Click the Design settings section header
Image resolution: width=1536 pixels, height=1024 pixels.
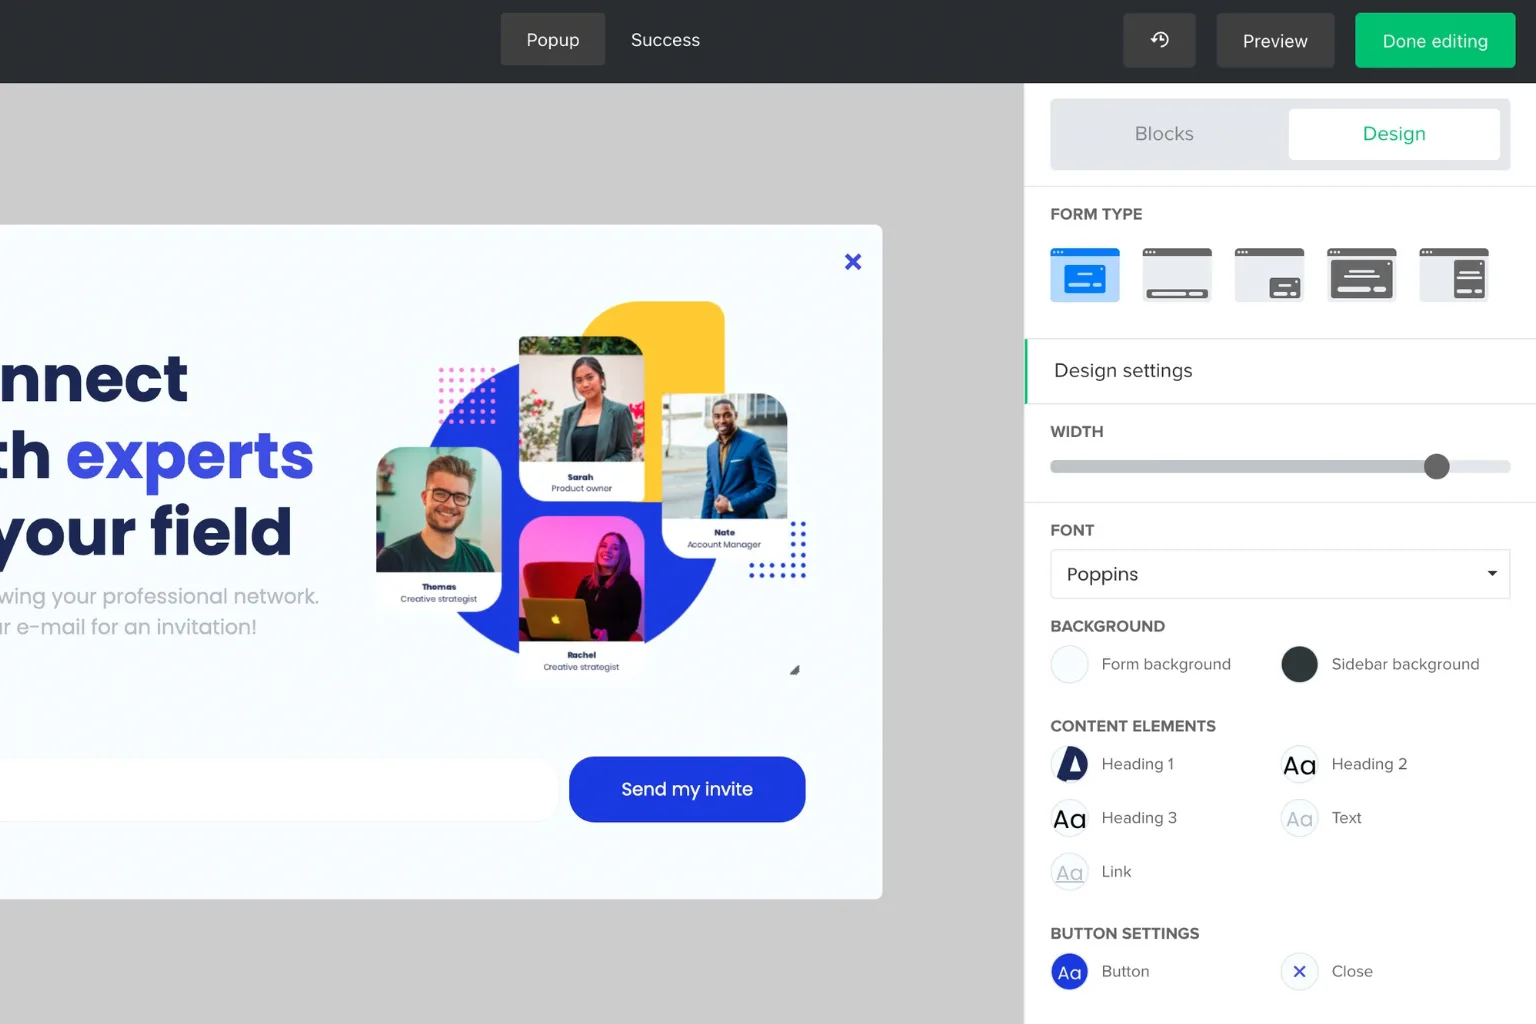(1280, 371)
